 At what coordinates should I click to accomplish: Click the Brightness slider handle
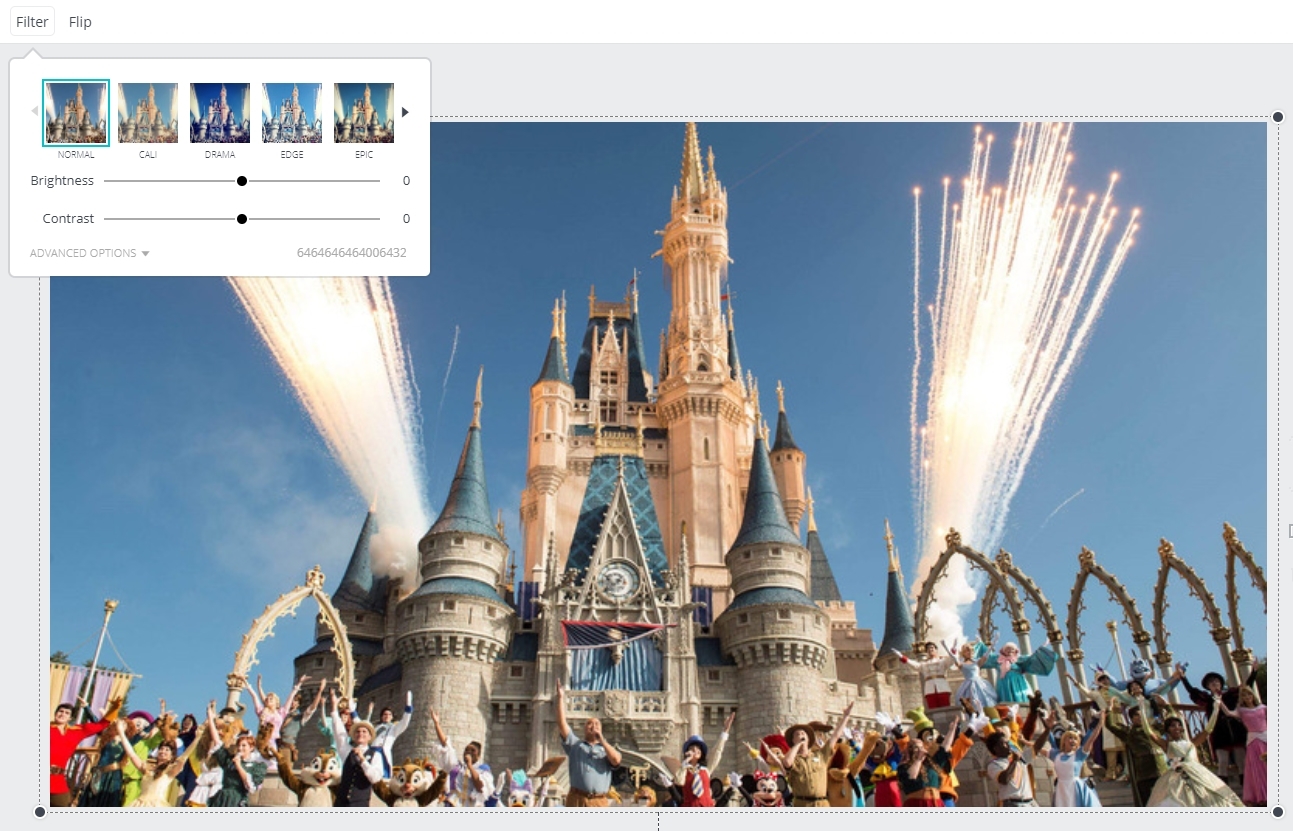(x=242, y=181)
